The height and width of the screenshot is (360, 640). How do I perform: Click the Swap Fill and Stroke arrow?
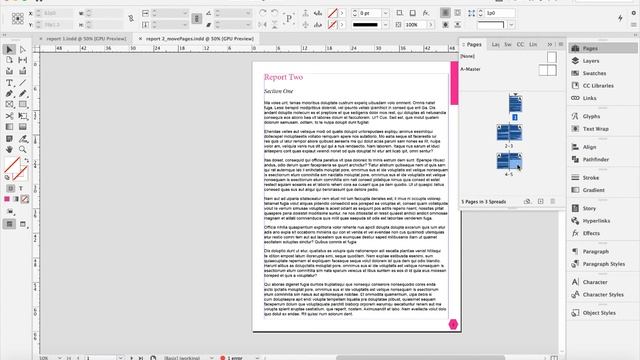(x=27, y=160)
